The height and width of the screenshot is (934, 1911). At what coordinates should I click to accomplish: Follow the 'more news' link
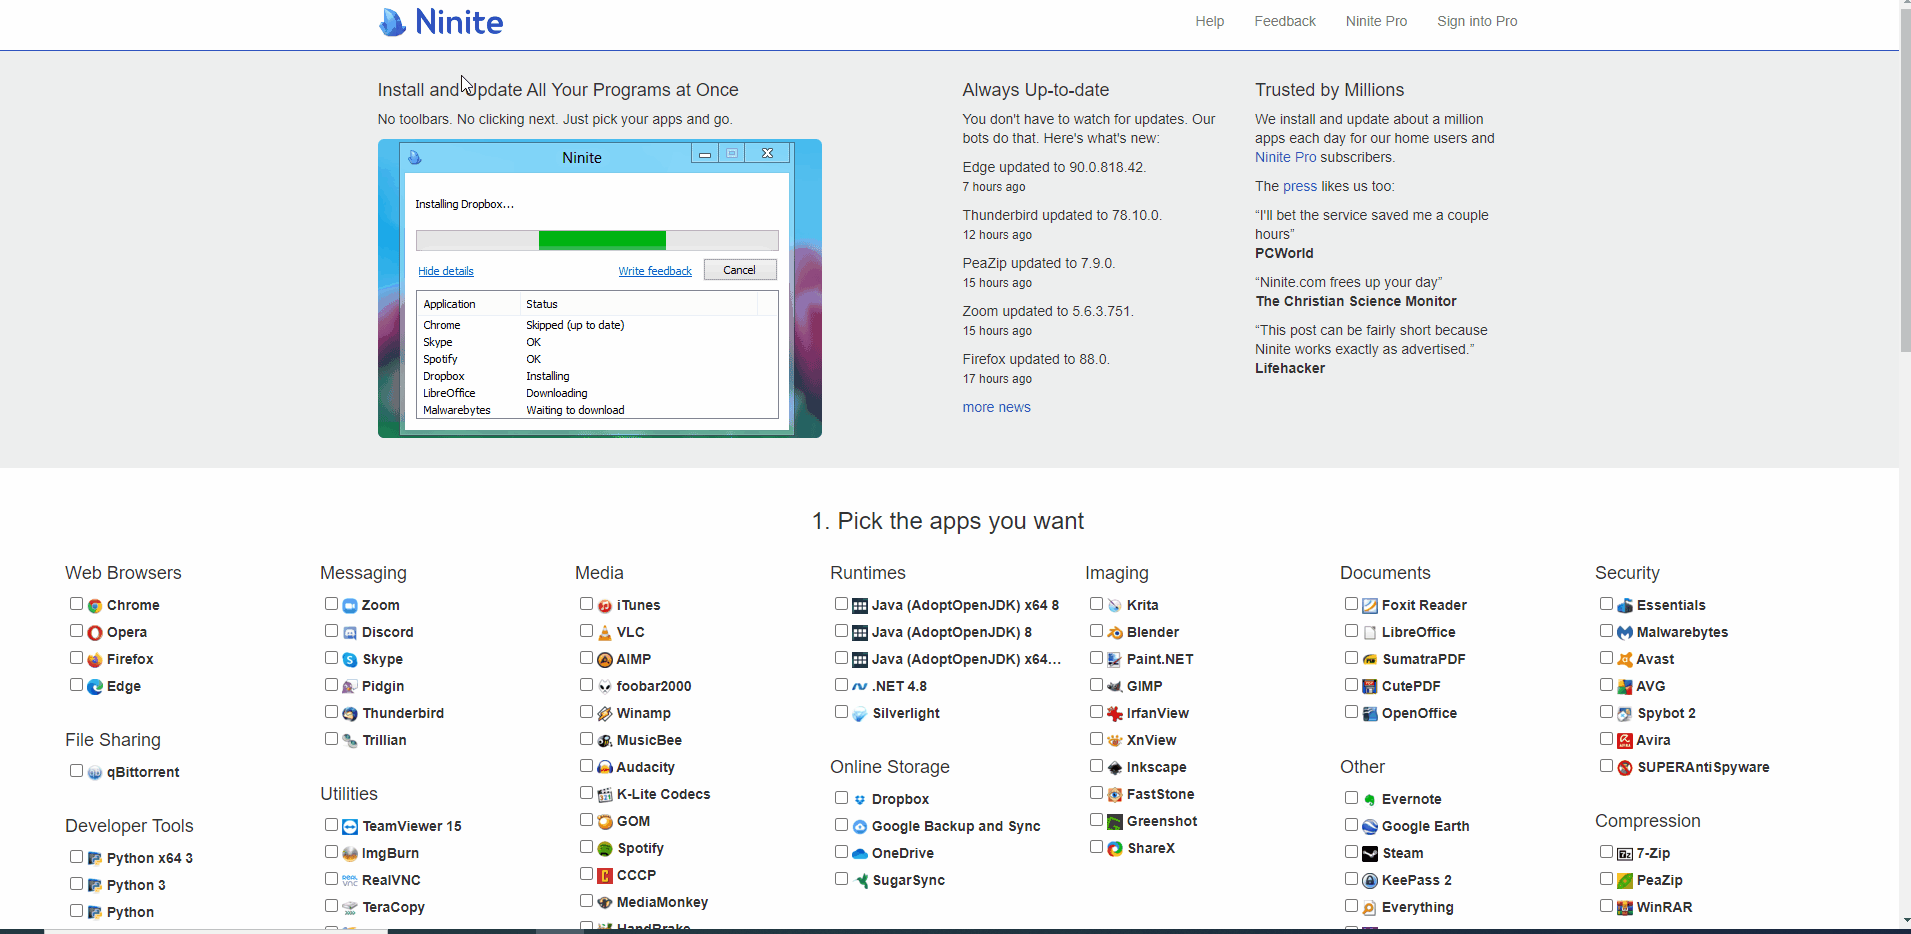click(x=996, y=407)
